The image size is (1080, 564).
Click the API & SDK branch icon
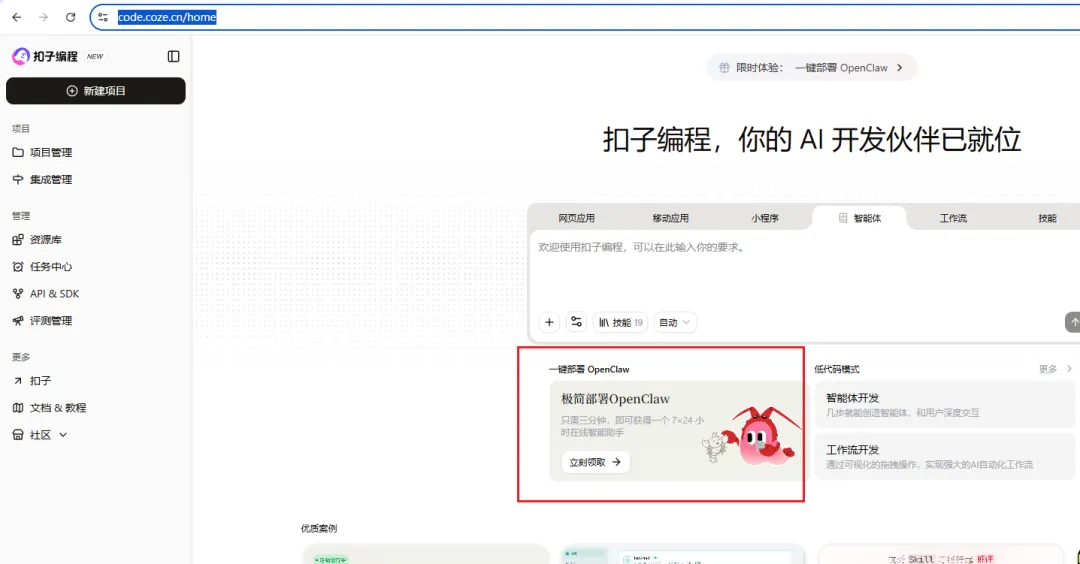click(x=18, y=293)
